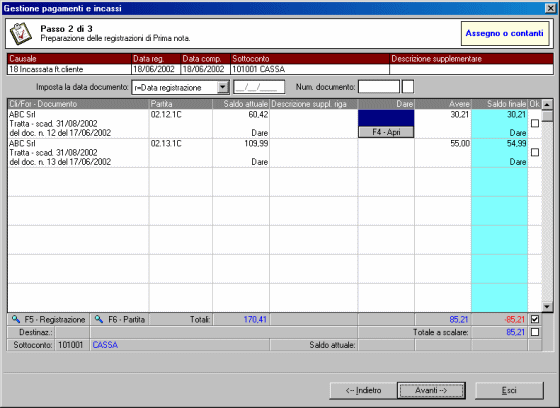Click the clipboard checklist wizard icon

coord(21,34)
